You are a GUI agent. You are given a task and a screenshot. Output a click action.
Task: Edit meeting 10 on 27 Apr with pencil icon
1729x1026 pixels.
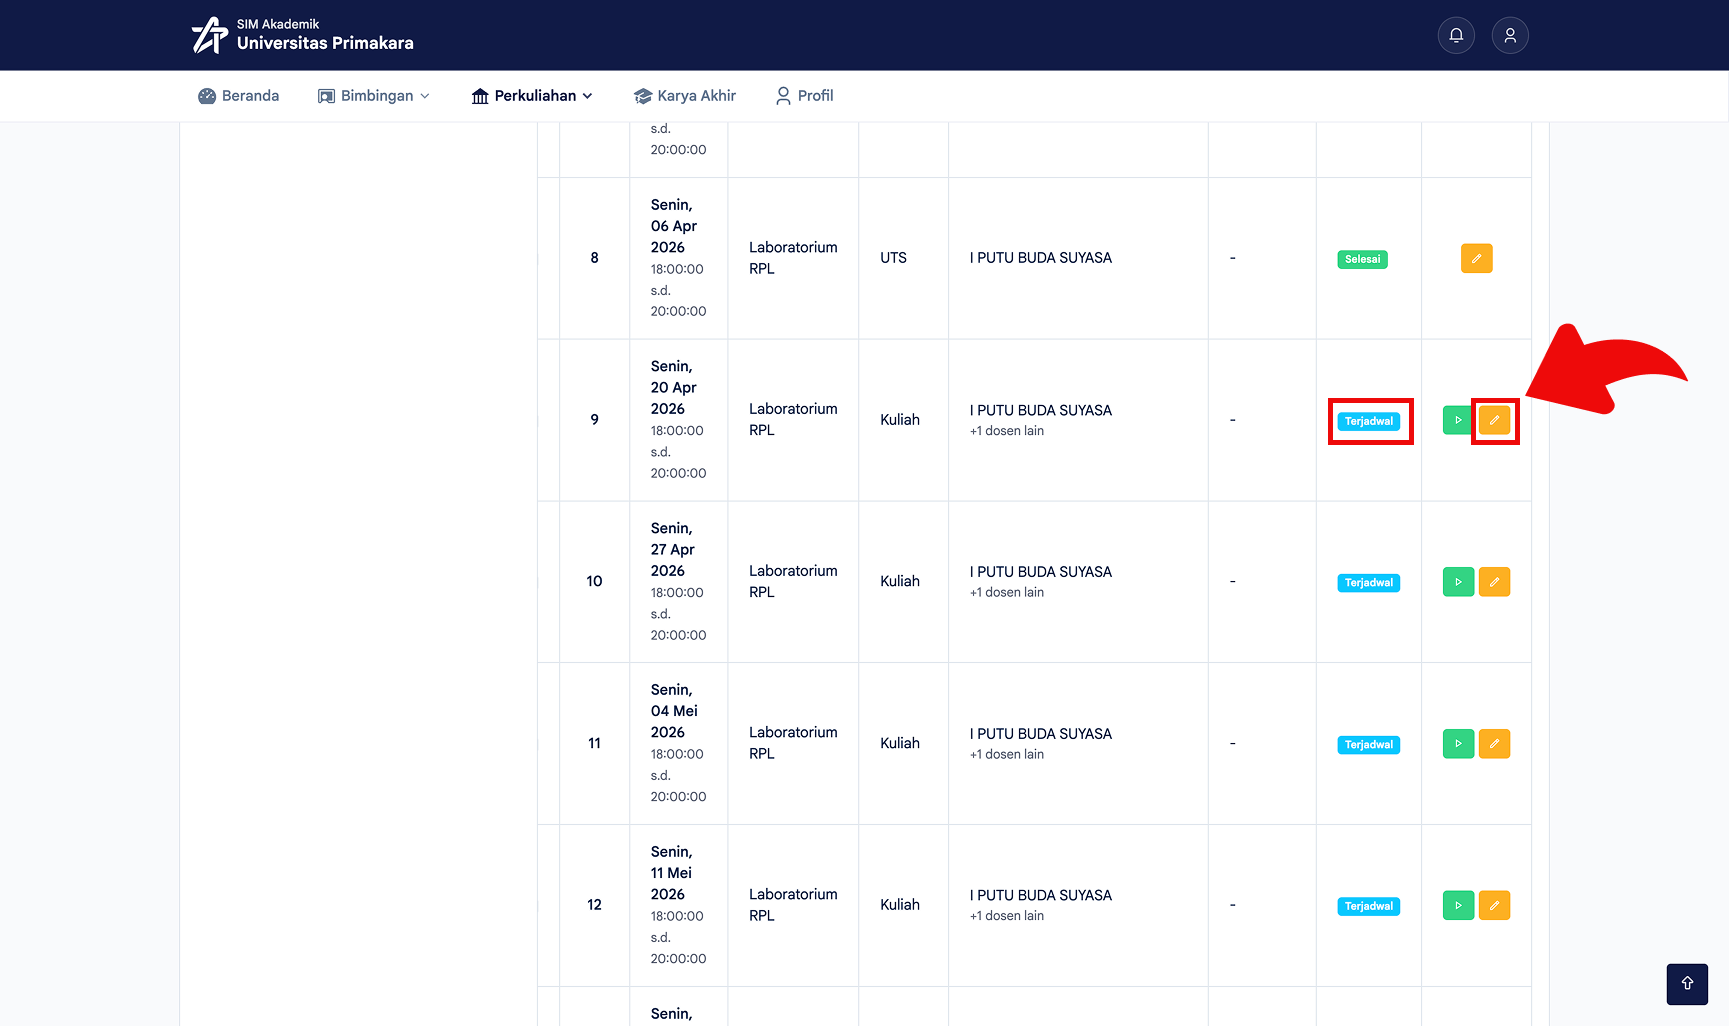pyautogui.click(x=1494, y=582)
